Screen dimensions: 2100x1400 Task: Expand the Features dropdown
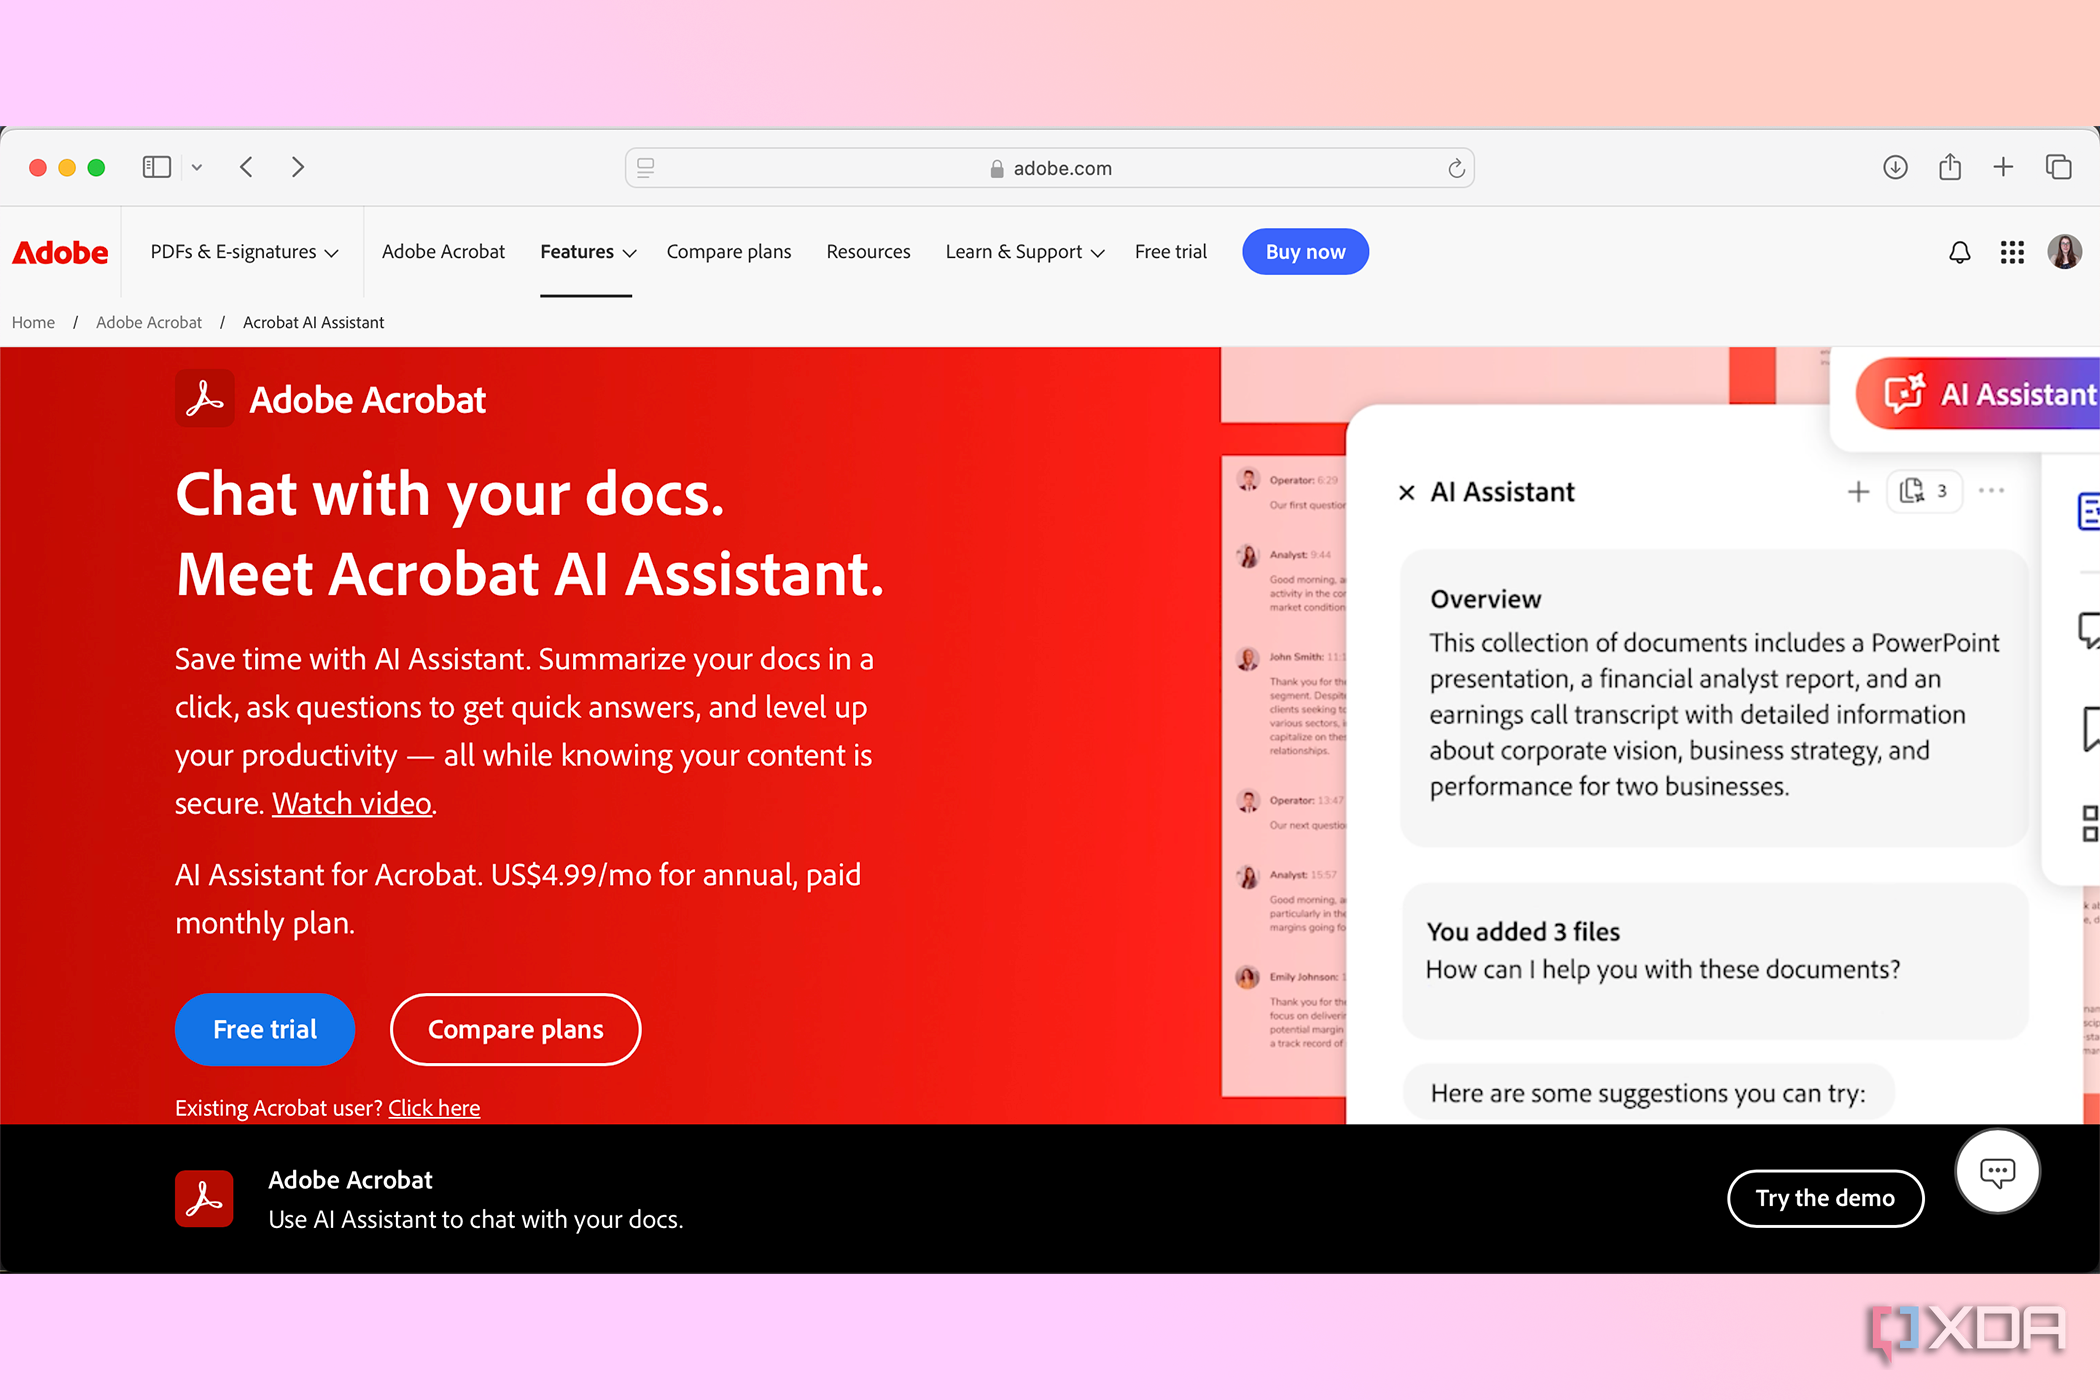pos(588,252)
